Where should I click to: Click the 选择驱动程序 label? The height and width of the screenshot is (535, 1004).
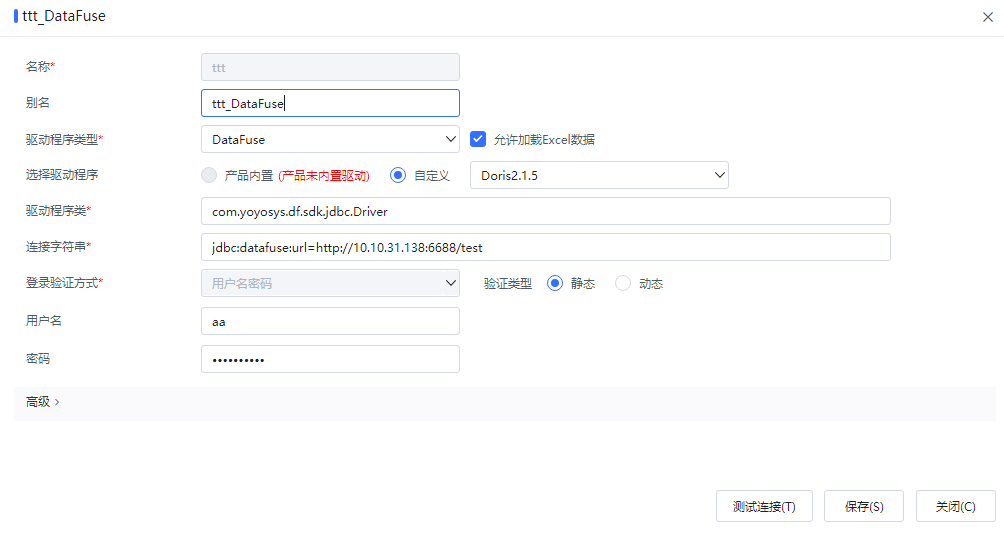[x=61, y=175]
